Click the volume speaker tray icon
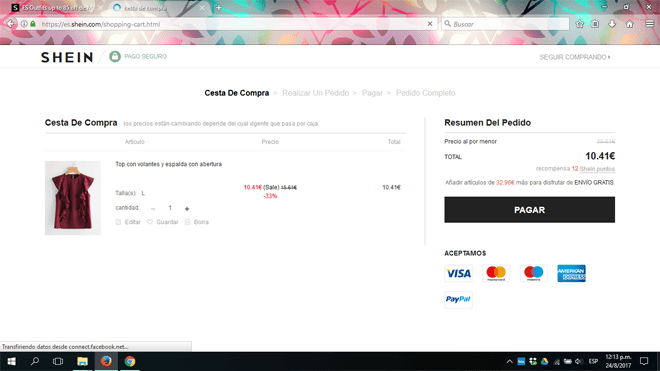 (x=579, y=361)
